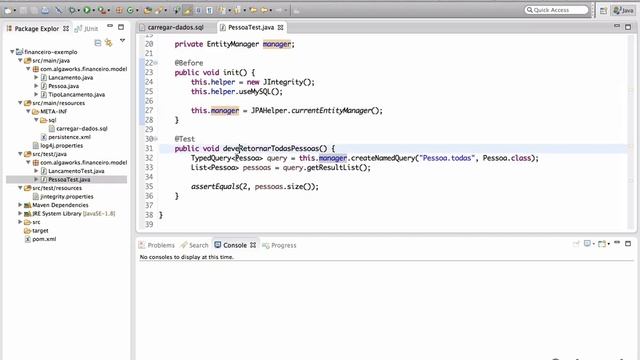640x360 pixels.
Task: Collapse All in Package Explorer
Action: point(98,42)
